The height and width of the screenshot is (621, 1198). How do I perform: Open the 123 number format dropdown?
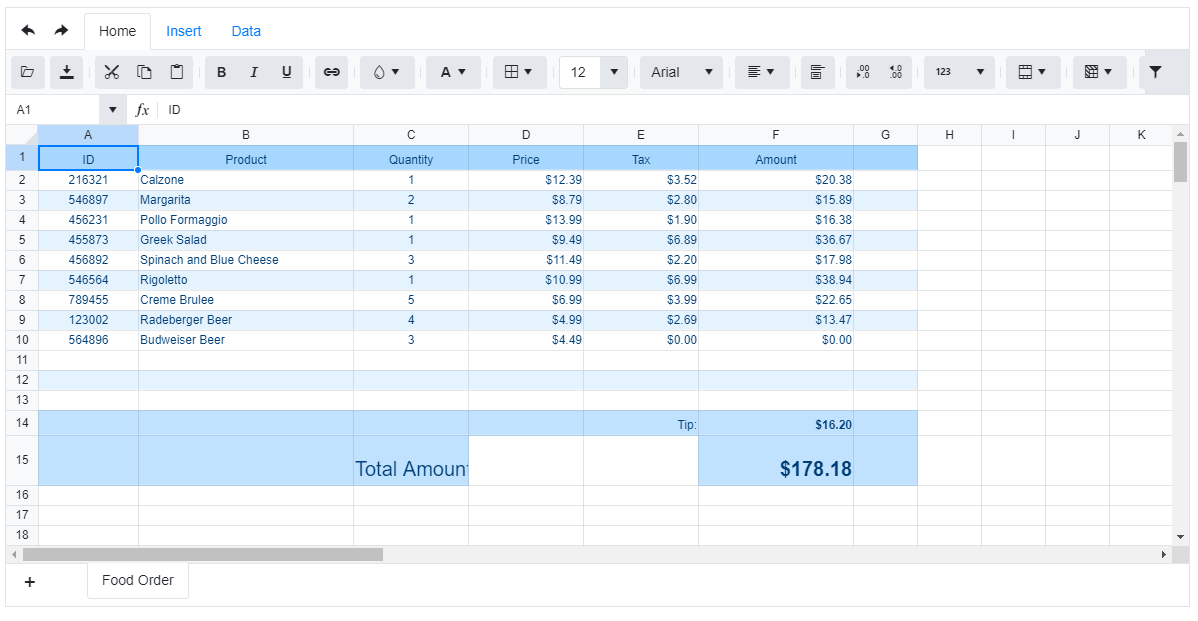click(x=960, y=72)
